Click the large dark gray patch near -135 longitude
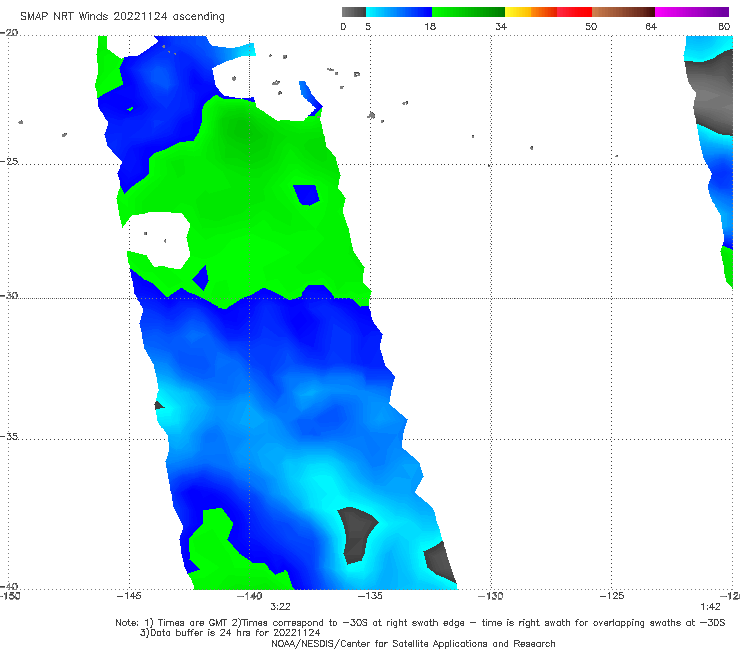 357,535
